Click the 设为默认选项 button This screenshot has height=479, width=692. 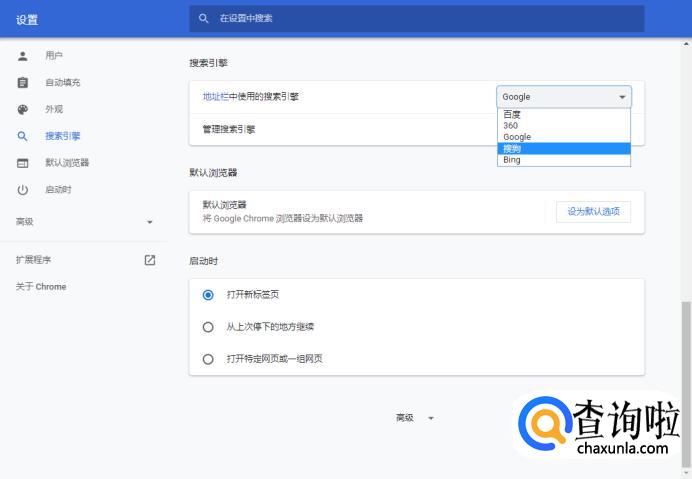click(x=593, y=212)
